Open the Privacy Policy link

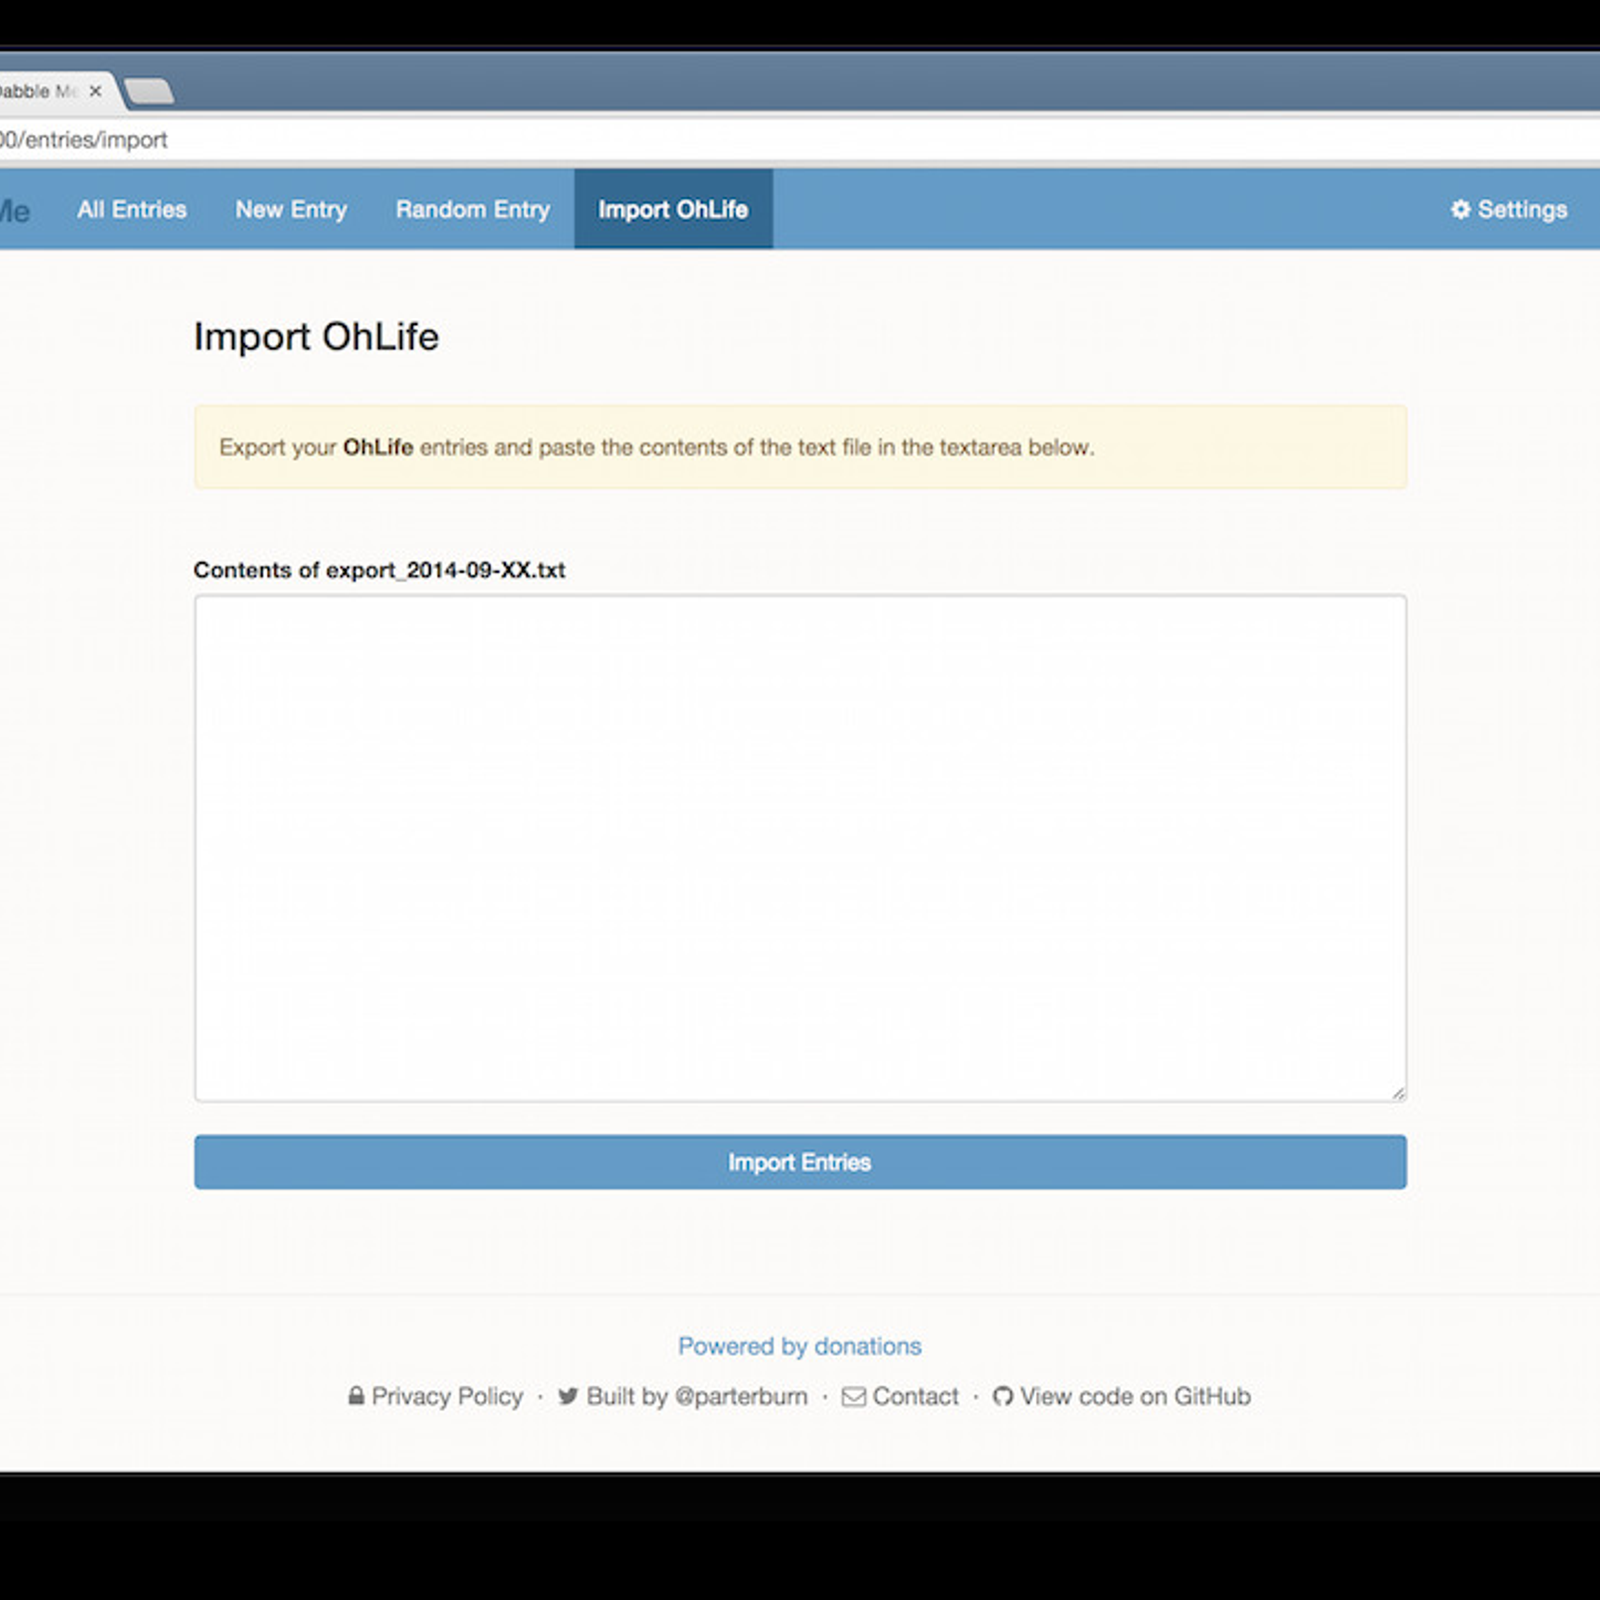[447, 1396]
